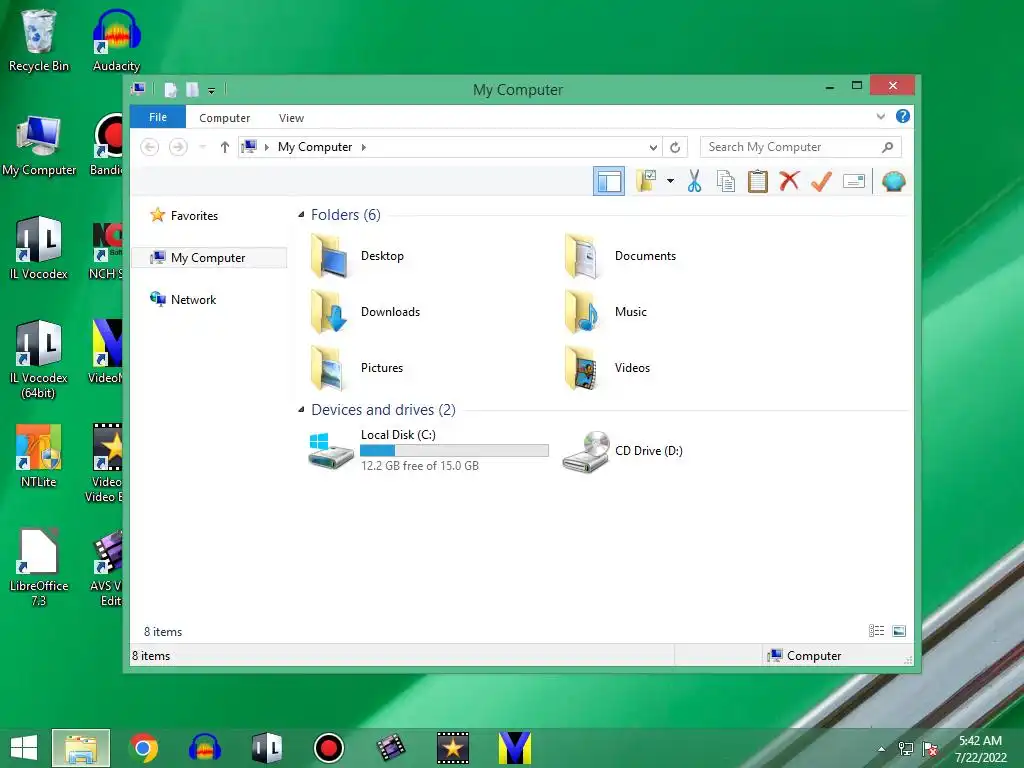Collapse the Folders (6) group
Image resolution: width=1024 pixels, height=768 pixels.
pos(301,215)
